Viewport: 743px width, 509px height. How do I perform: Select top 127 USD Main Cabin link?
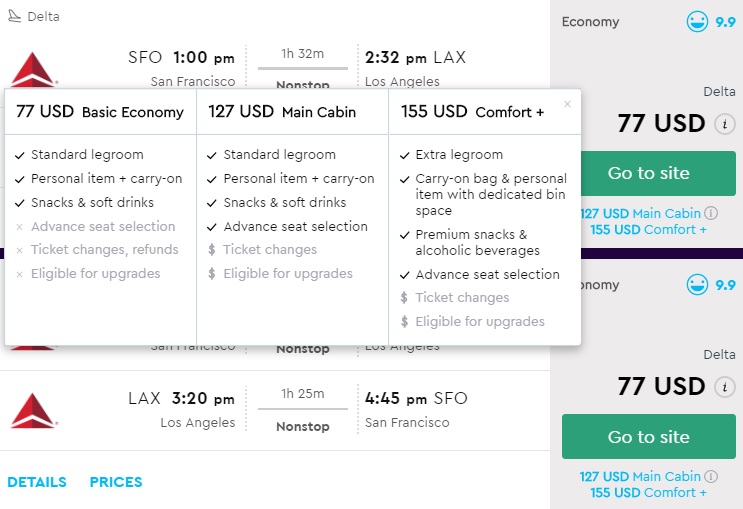tap(640, 213)
